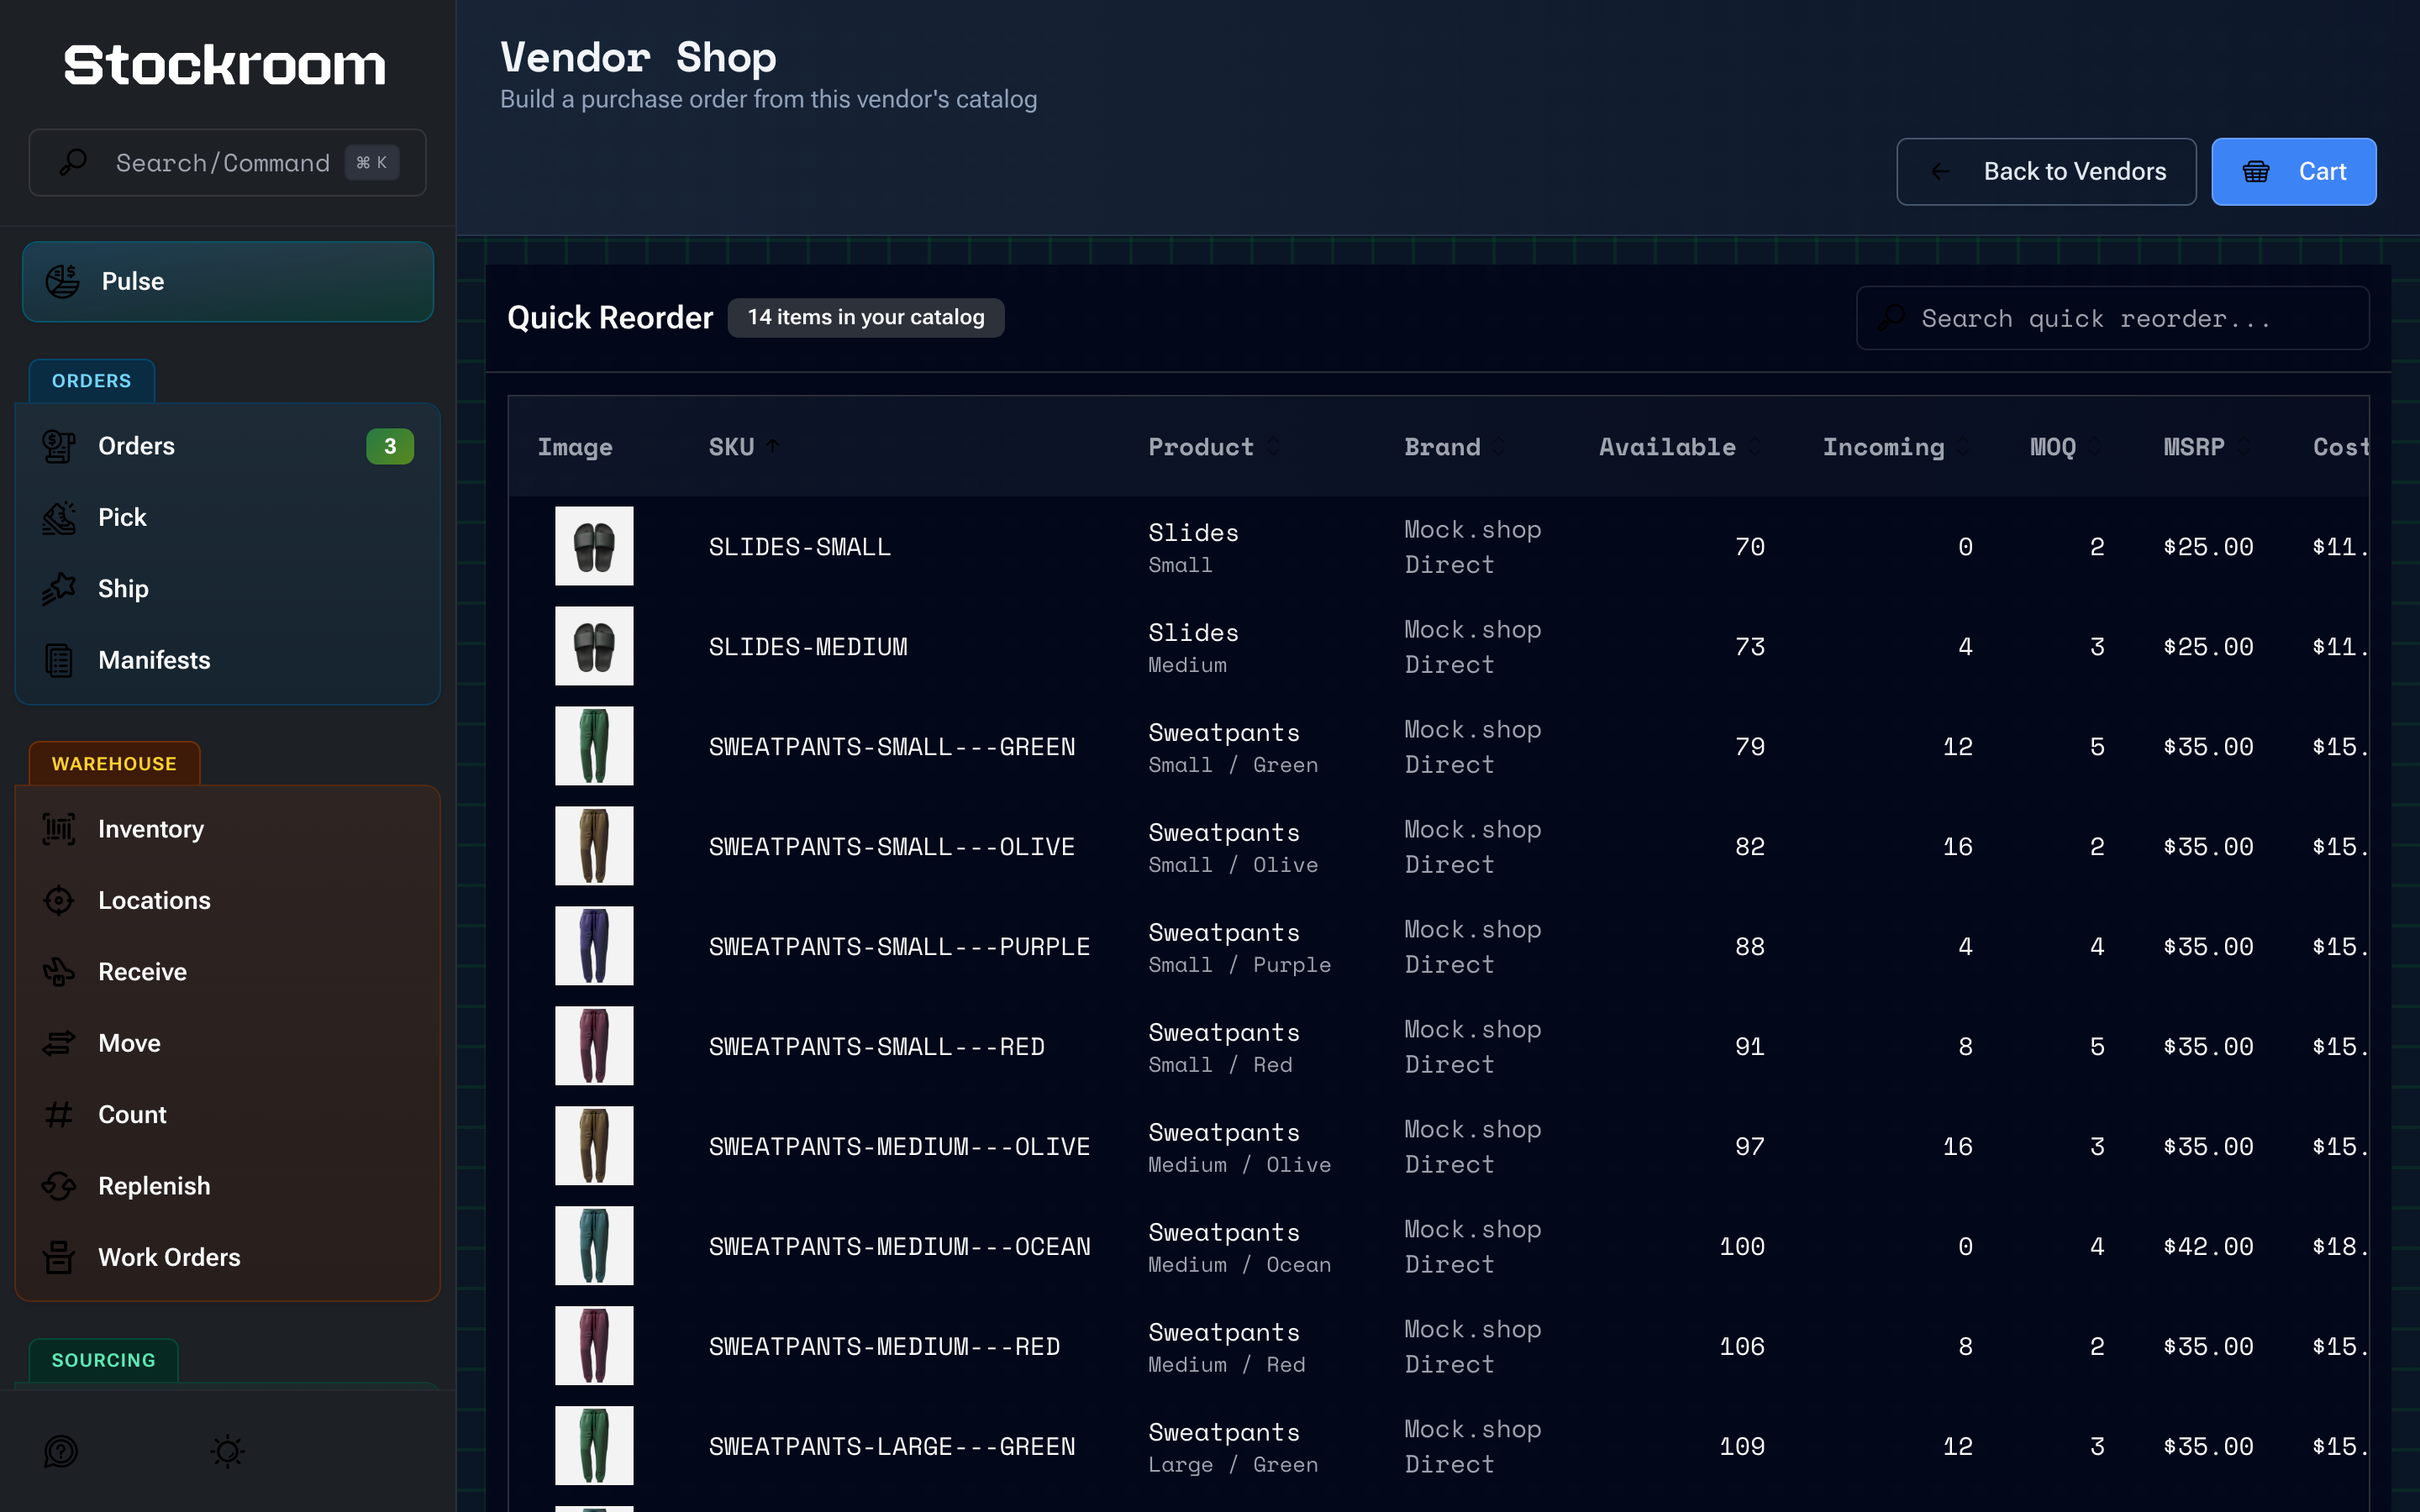Click the SWEATPANTS-SMALL---GREEN thumbnail
The height and width of the screenshot is (1512, 2420).
(x=594, y=746)
